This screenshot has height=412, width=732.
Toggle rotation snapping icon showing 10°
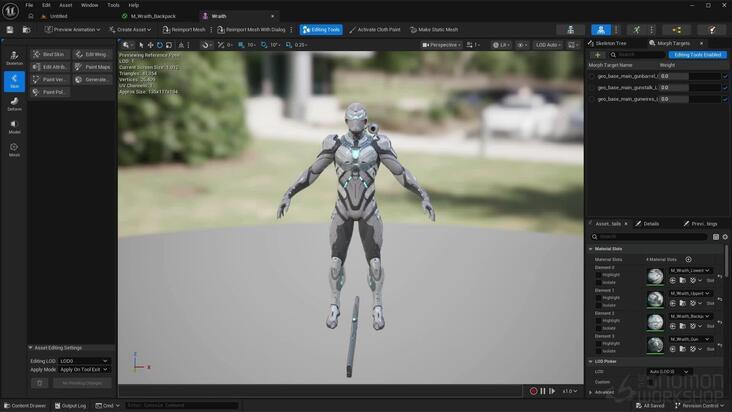[x=264, y=45]
